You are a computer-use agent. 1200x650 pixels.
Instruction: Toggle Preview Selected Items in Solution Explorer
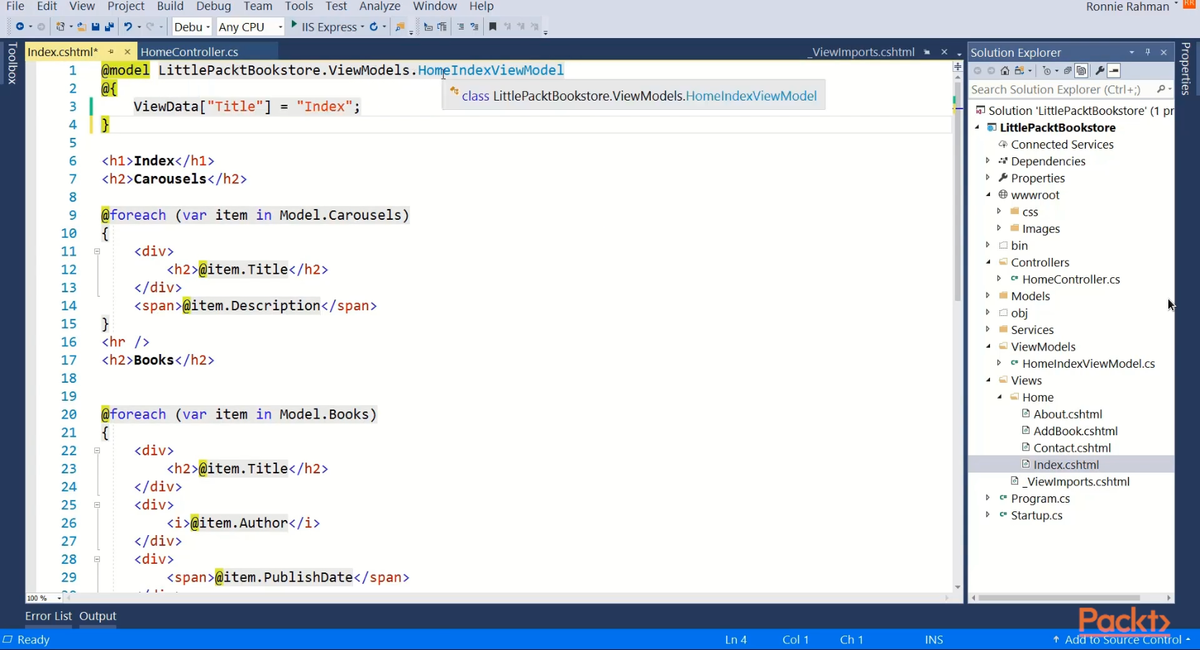click(x=1114, y=71)
